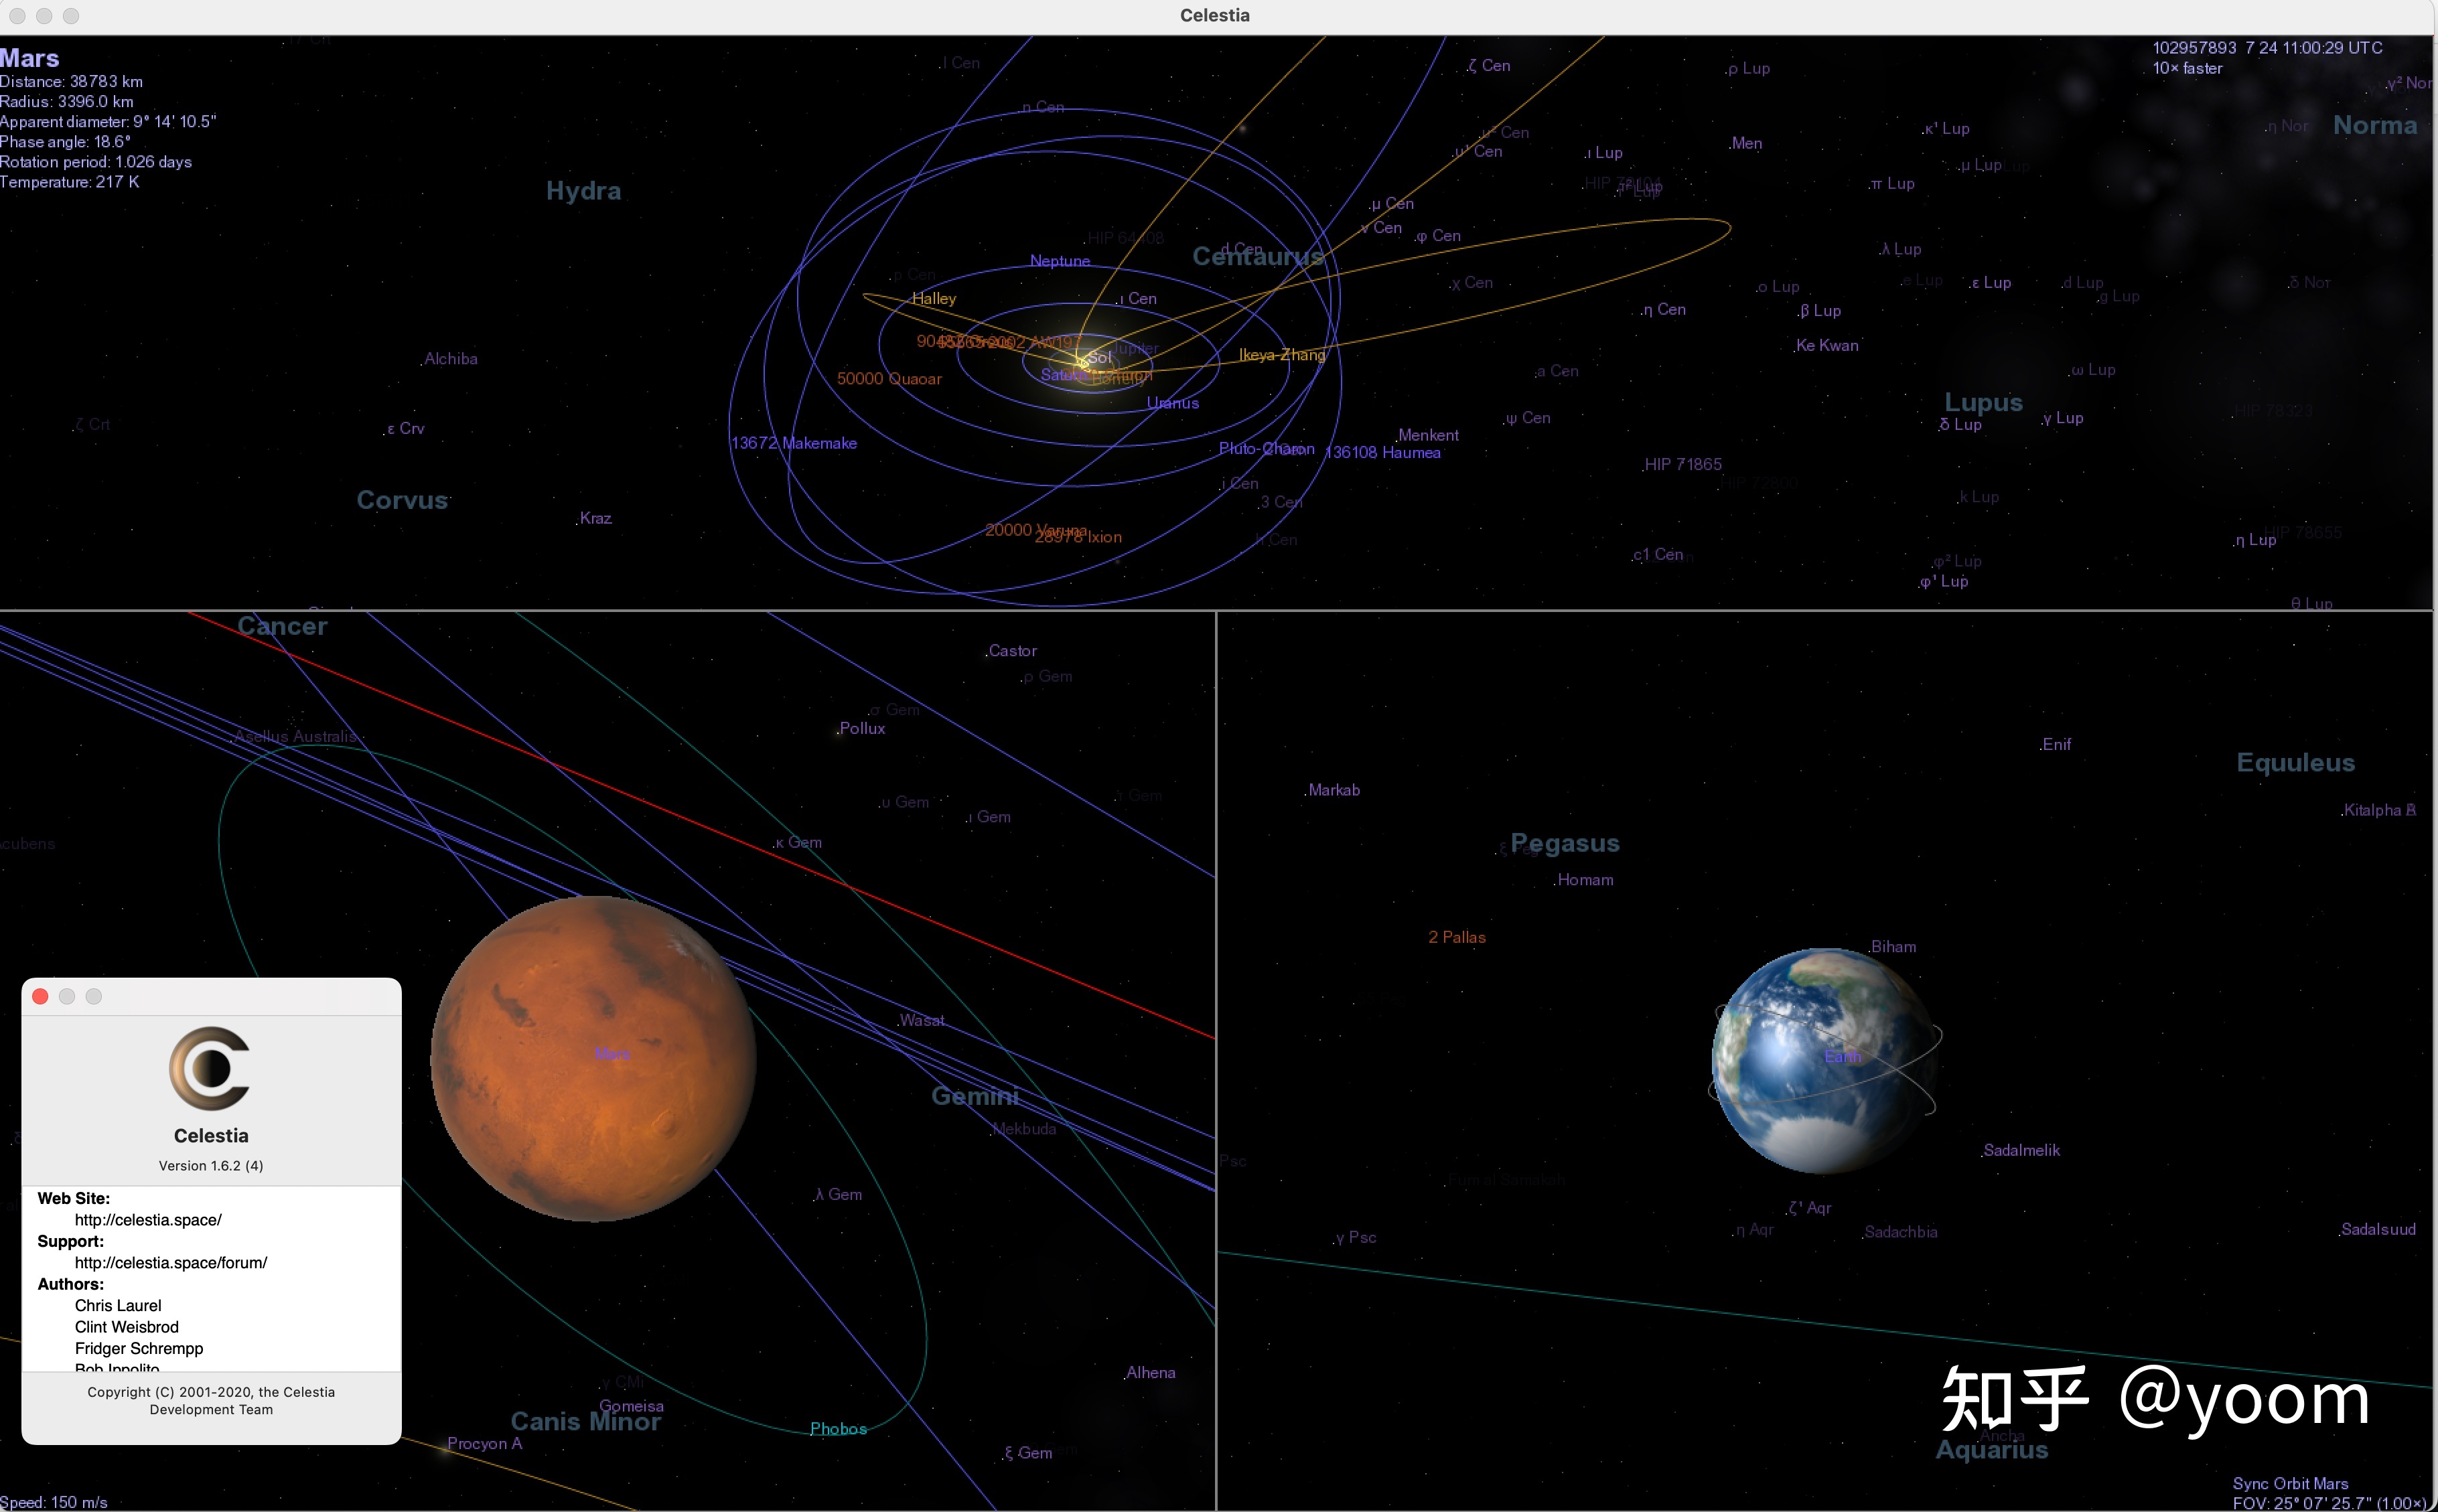Select the star Markab
Viewport: 2438px width, 1512px height.
(x=1334, y=790)
